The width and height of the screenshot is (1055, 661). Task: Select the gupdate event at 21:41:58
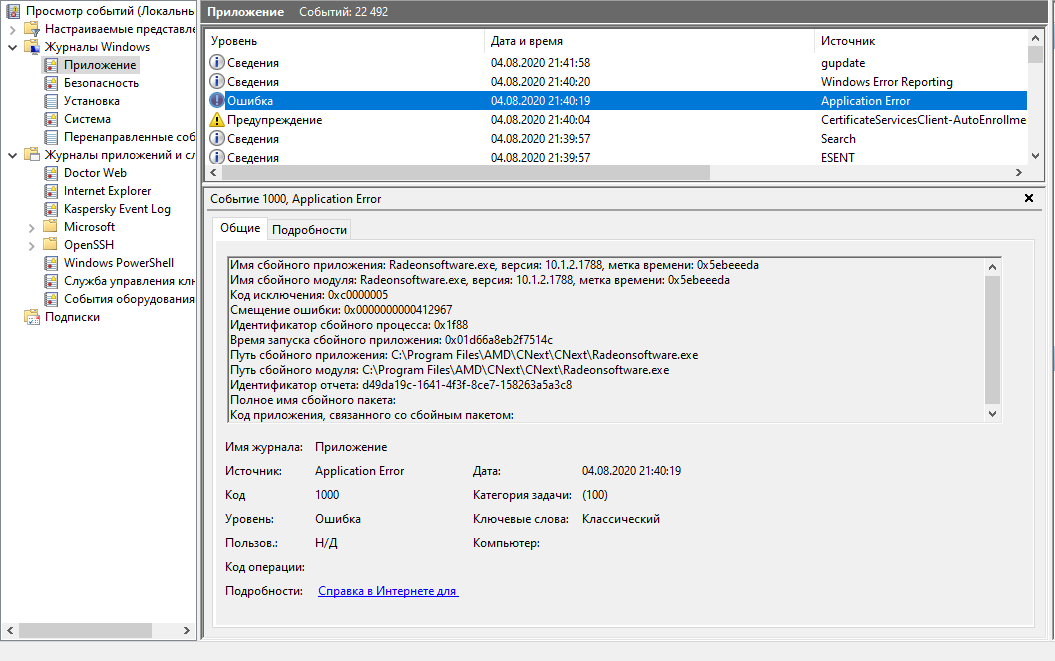click(616, 63)
